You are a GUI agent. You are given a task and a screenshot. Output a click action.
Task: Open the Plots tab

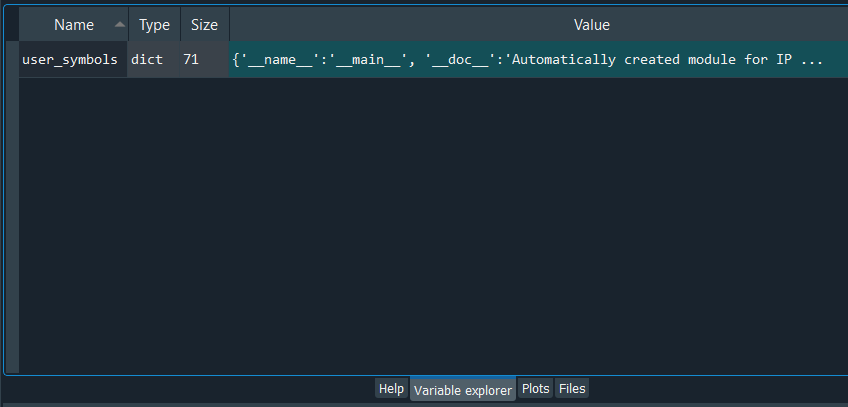click(x=536, y=389)
